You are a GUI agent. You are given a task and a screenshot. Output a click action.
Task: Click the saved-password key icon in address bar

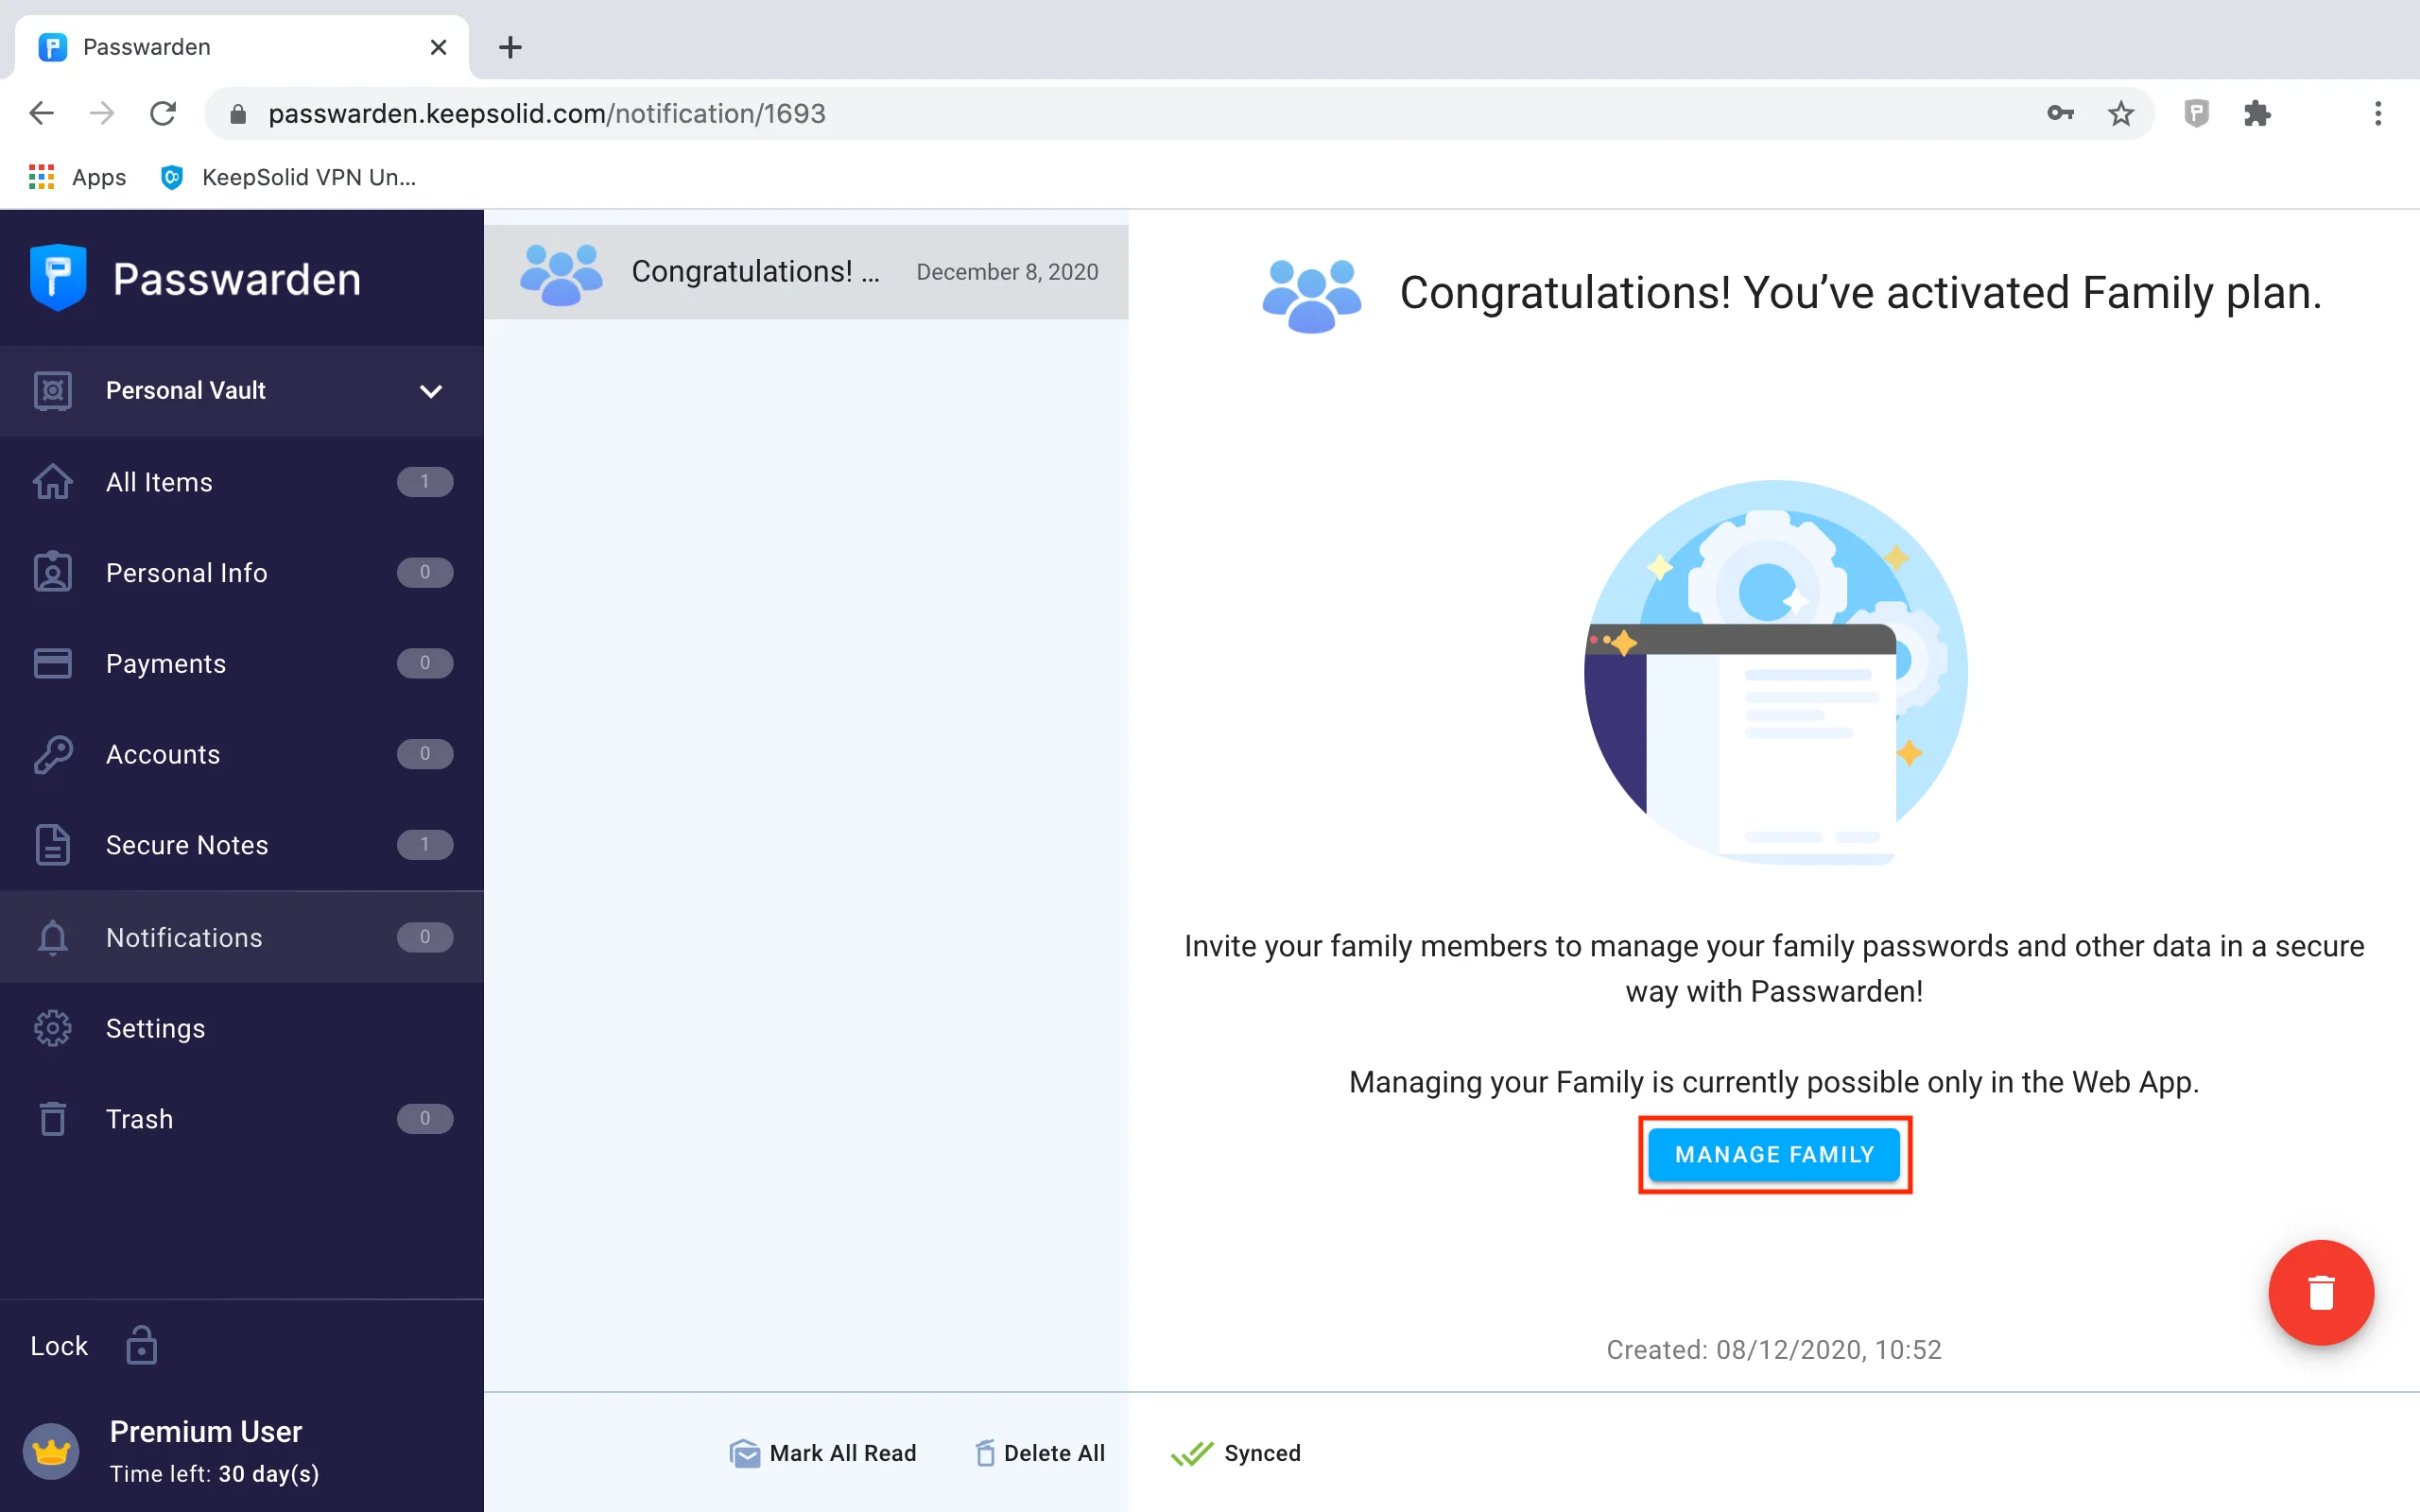pos(2059,113)
